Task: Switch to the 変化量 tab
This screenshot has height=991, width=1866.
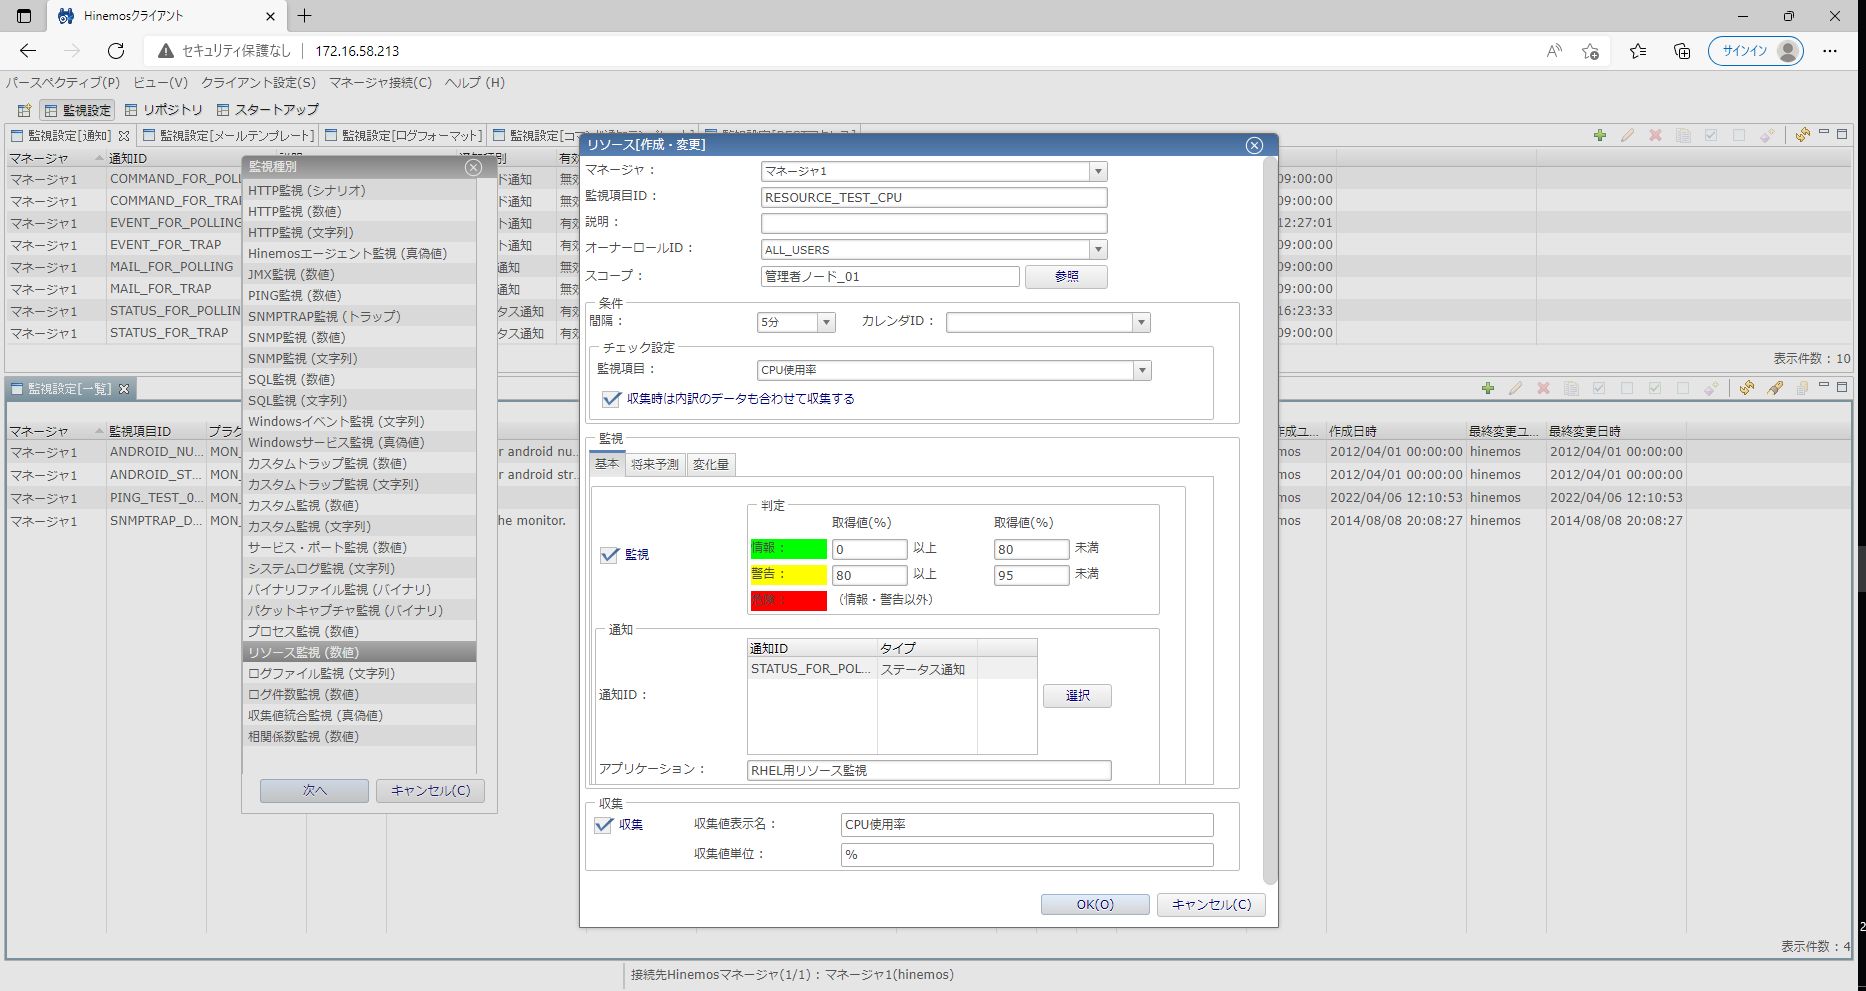Action: pos(711,465)
